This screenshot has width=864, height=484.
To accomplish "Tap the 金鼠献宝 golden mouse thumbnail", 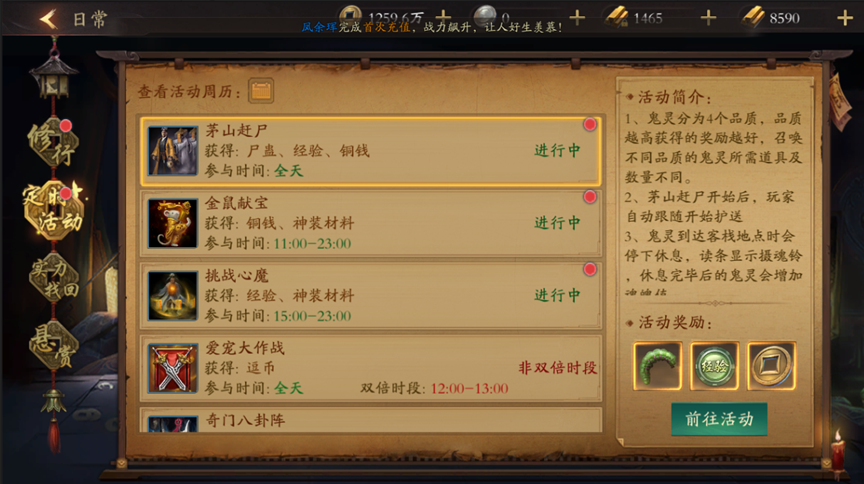I will [172, 223].
